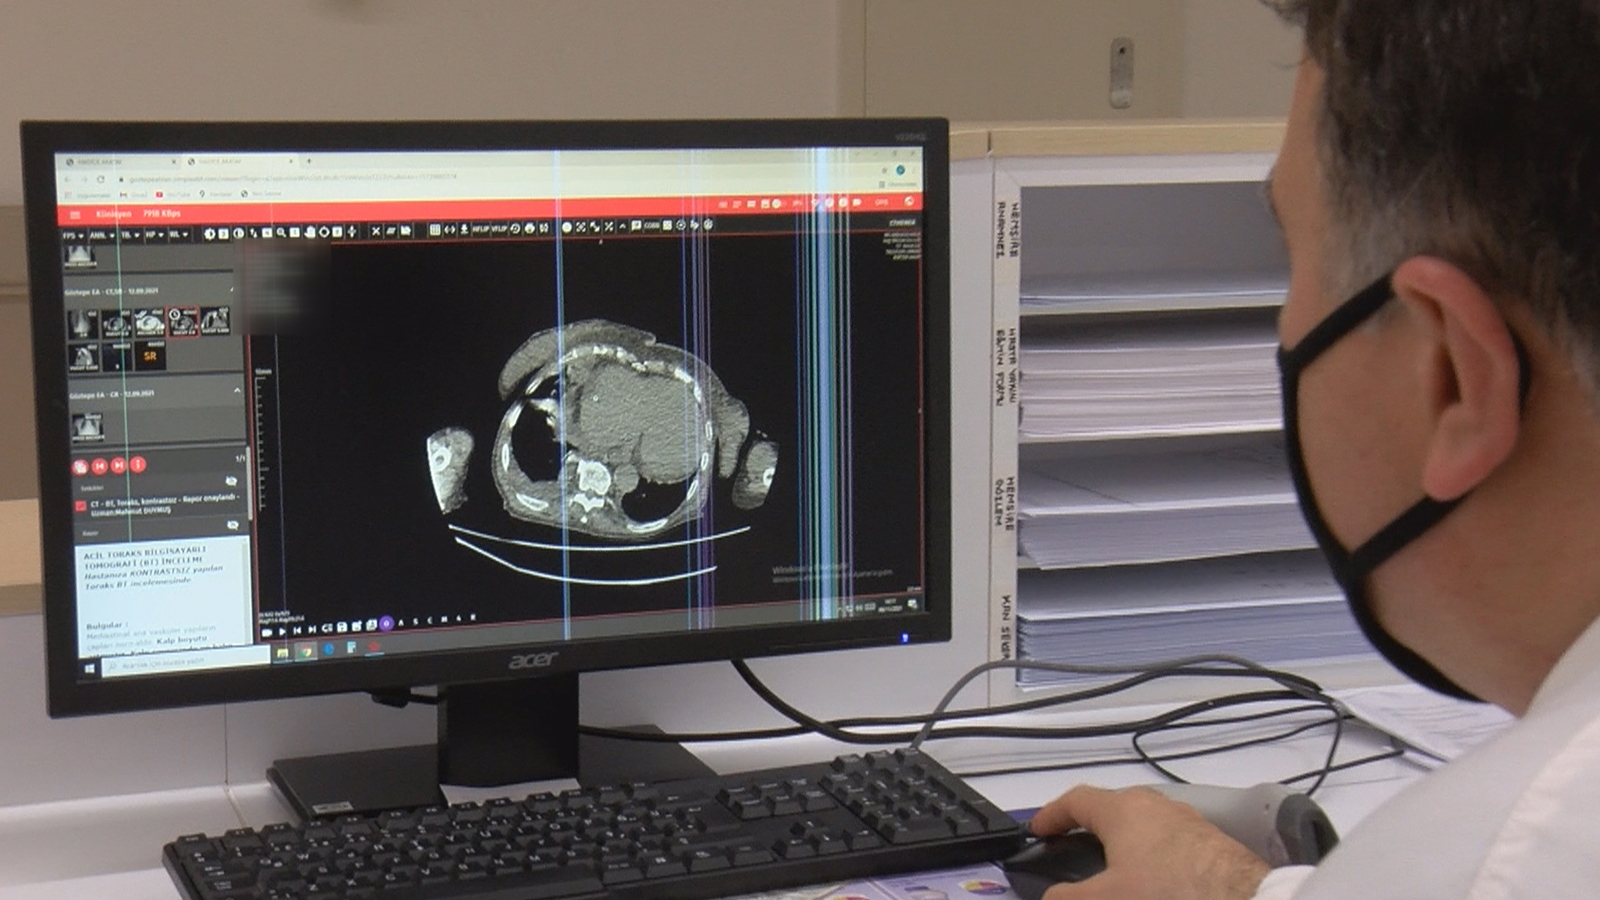Toggle the purple circle button in playback bar
The image size is (1600, 900).
386,624
